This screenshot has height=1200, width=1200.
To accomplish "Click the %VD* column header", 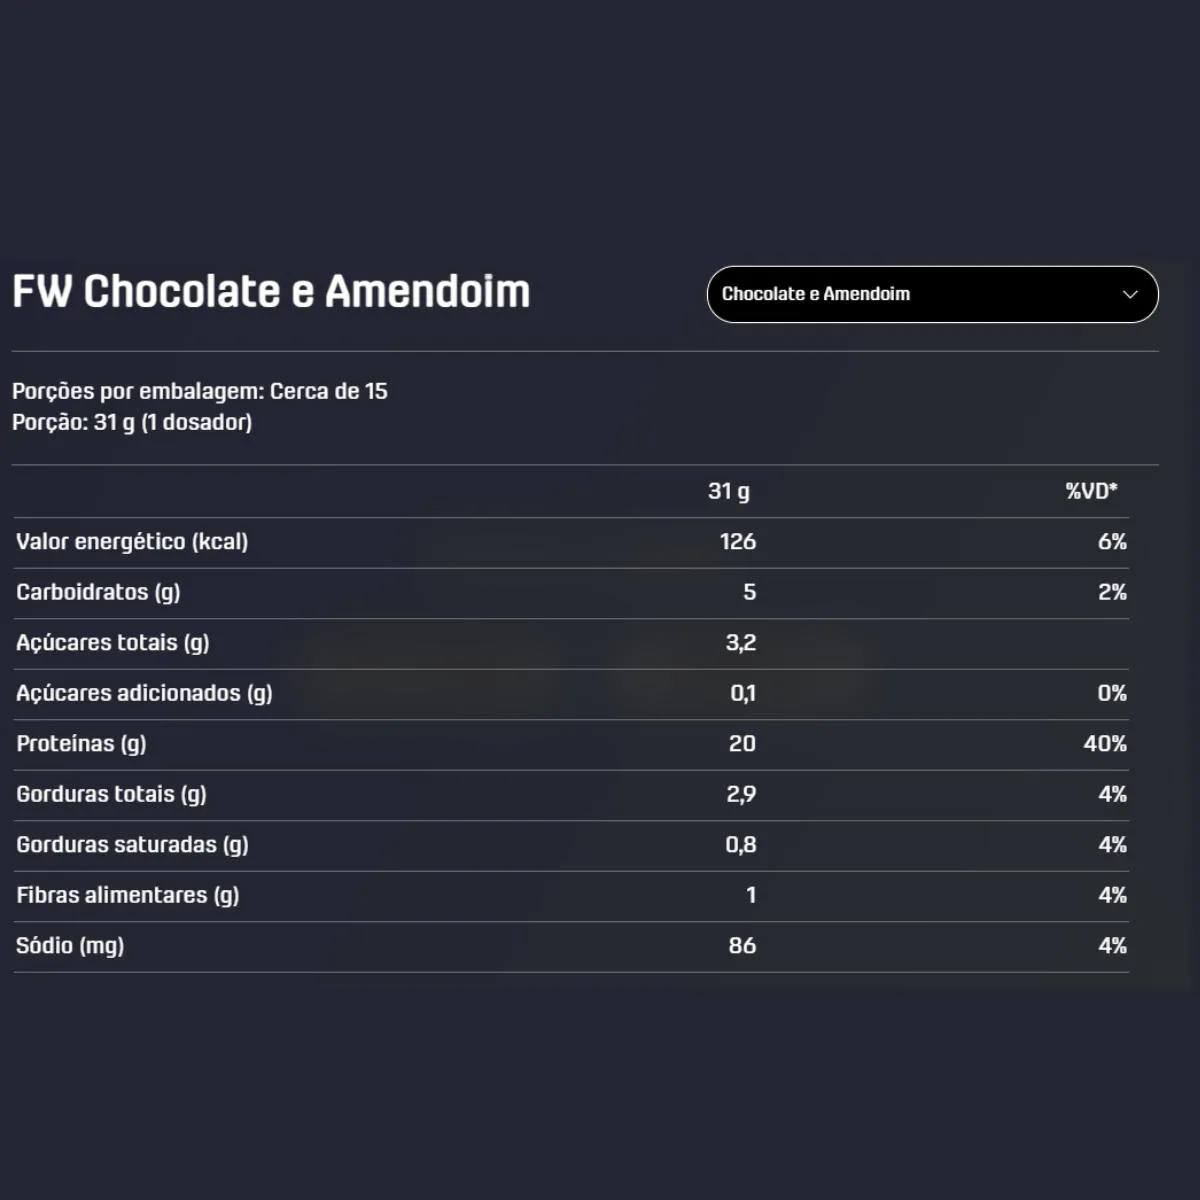I will [x=1091, y=491].
